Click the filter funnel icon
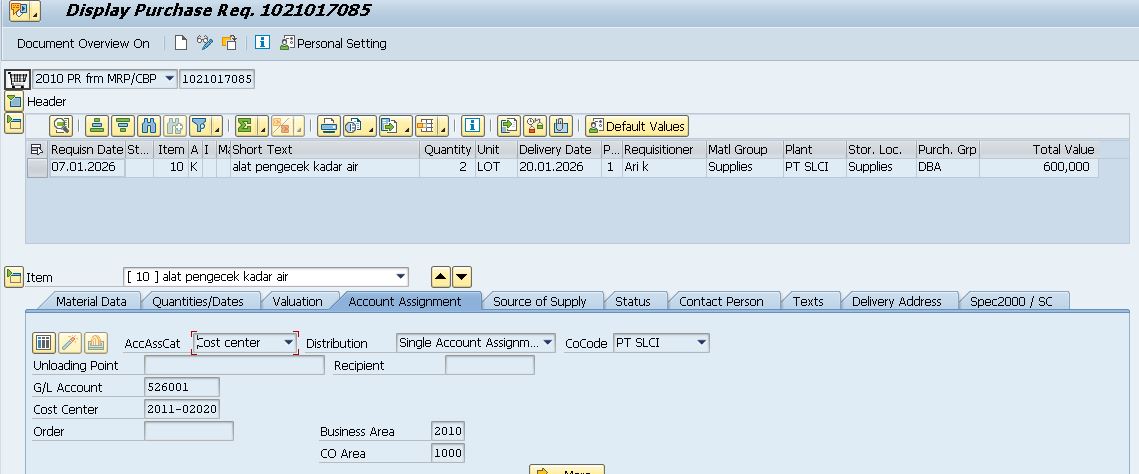Screen dimensions: 1139x474 click(200, 126)
